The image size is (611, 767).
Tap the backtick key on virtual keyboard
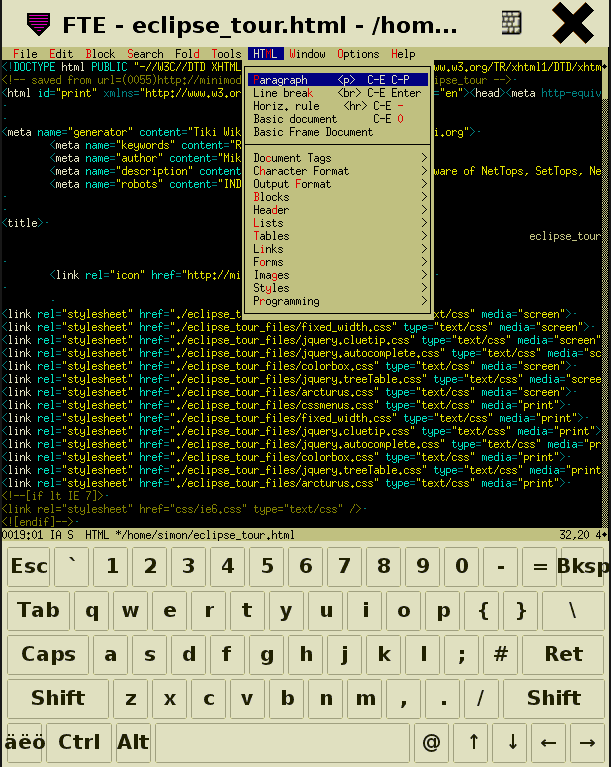(72, 566)
